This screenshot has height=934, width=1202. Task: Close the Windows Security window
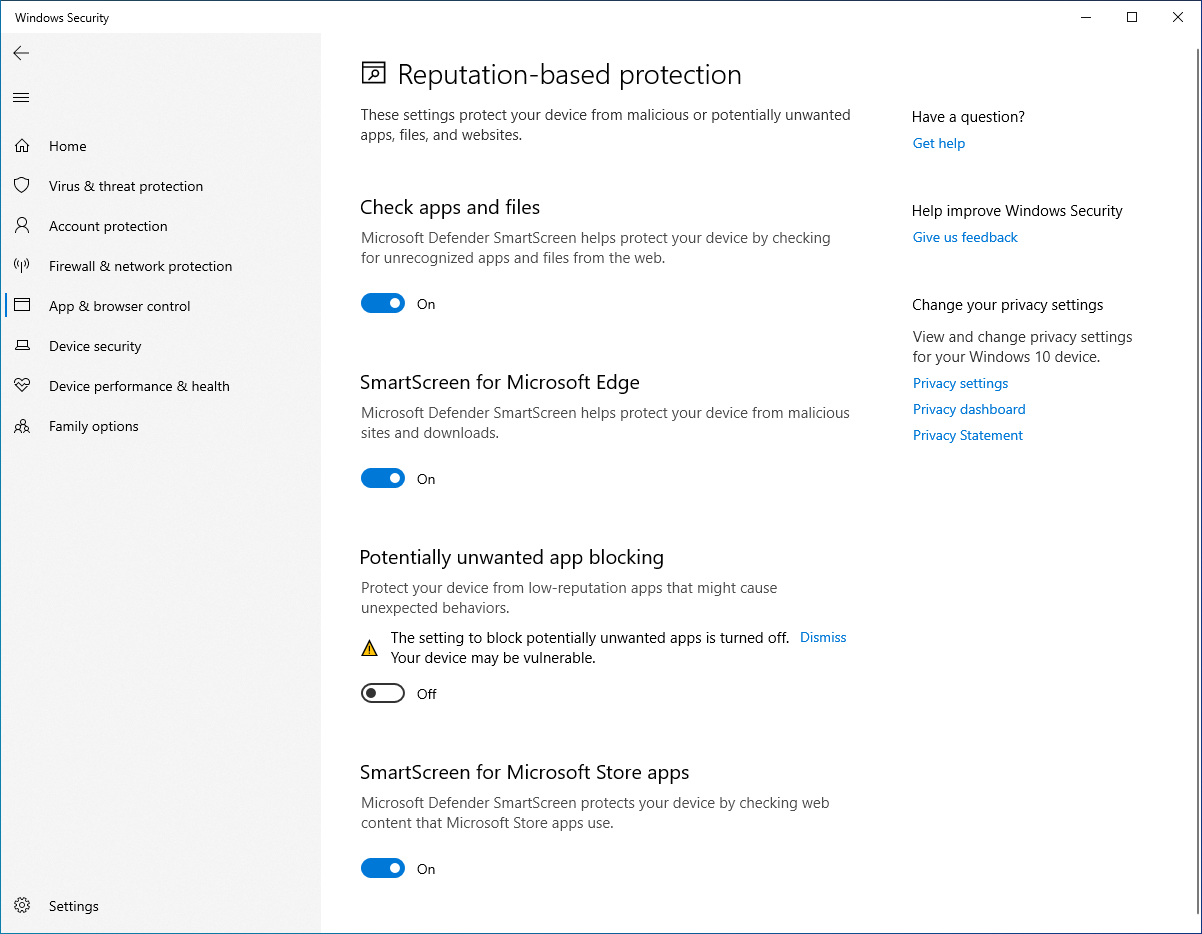(1178, 17)
